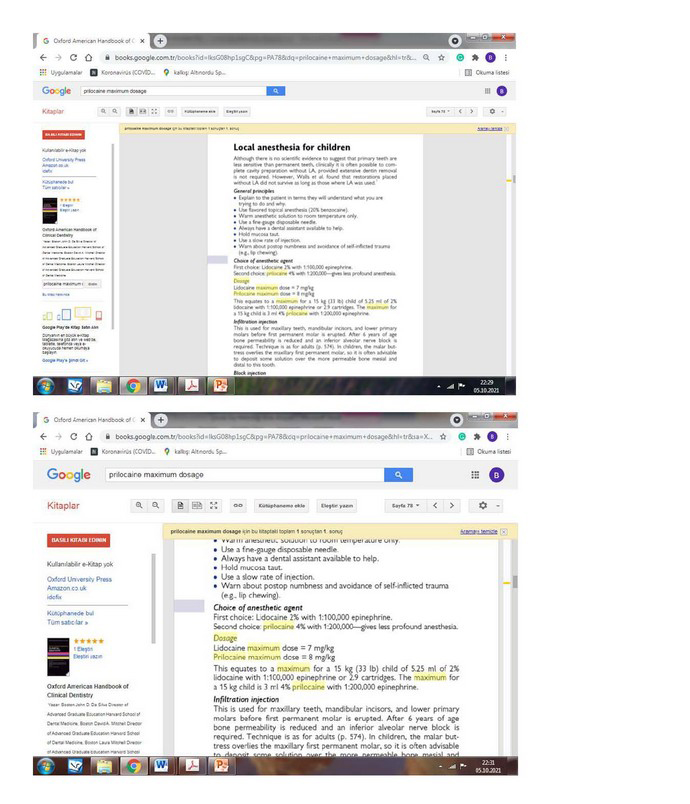
Task: Go to next page arrow in upper window
Action: coord(472,111)
